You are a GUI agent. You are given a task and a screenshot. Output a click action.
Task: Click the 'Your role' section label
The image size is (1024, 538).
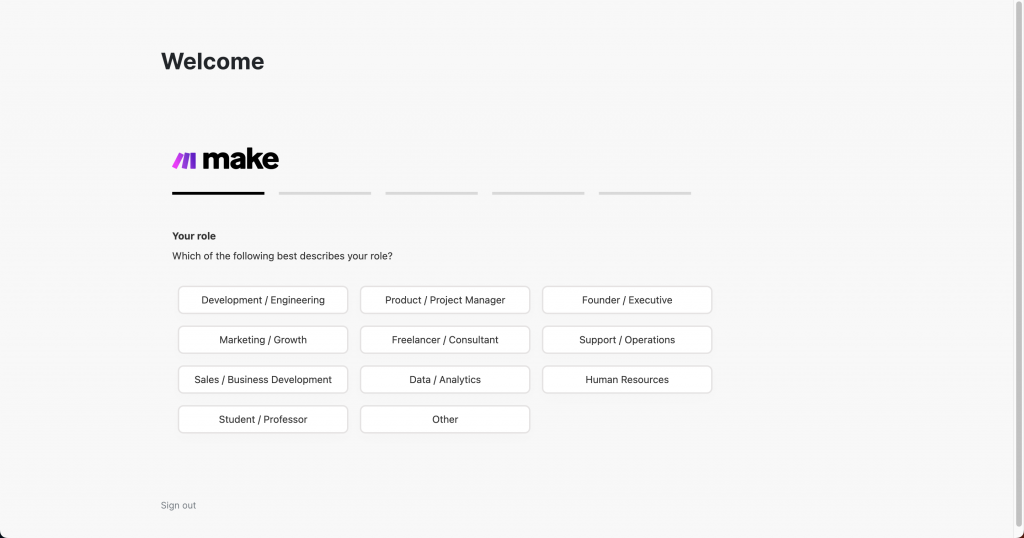coord(194,237)
